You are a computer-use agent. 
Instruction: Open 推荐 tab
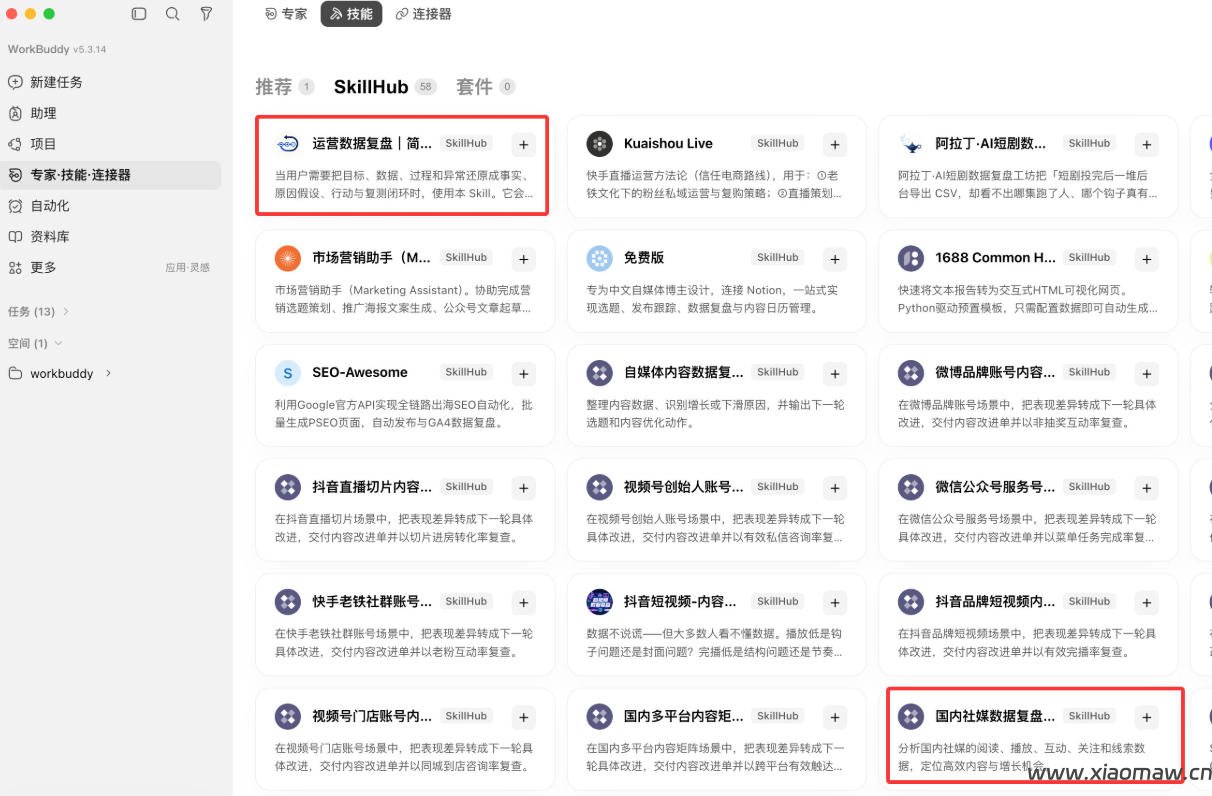285,87
